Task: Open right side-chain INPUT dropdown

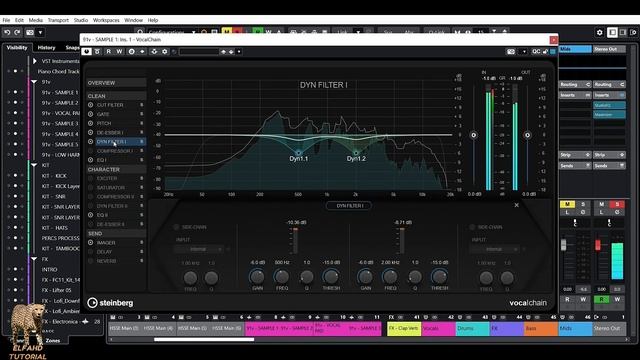Action: coord(495,249)
